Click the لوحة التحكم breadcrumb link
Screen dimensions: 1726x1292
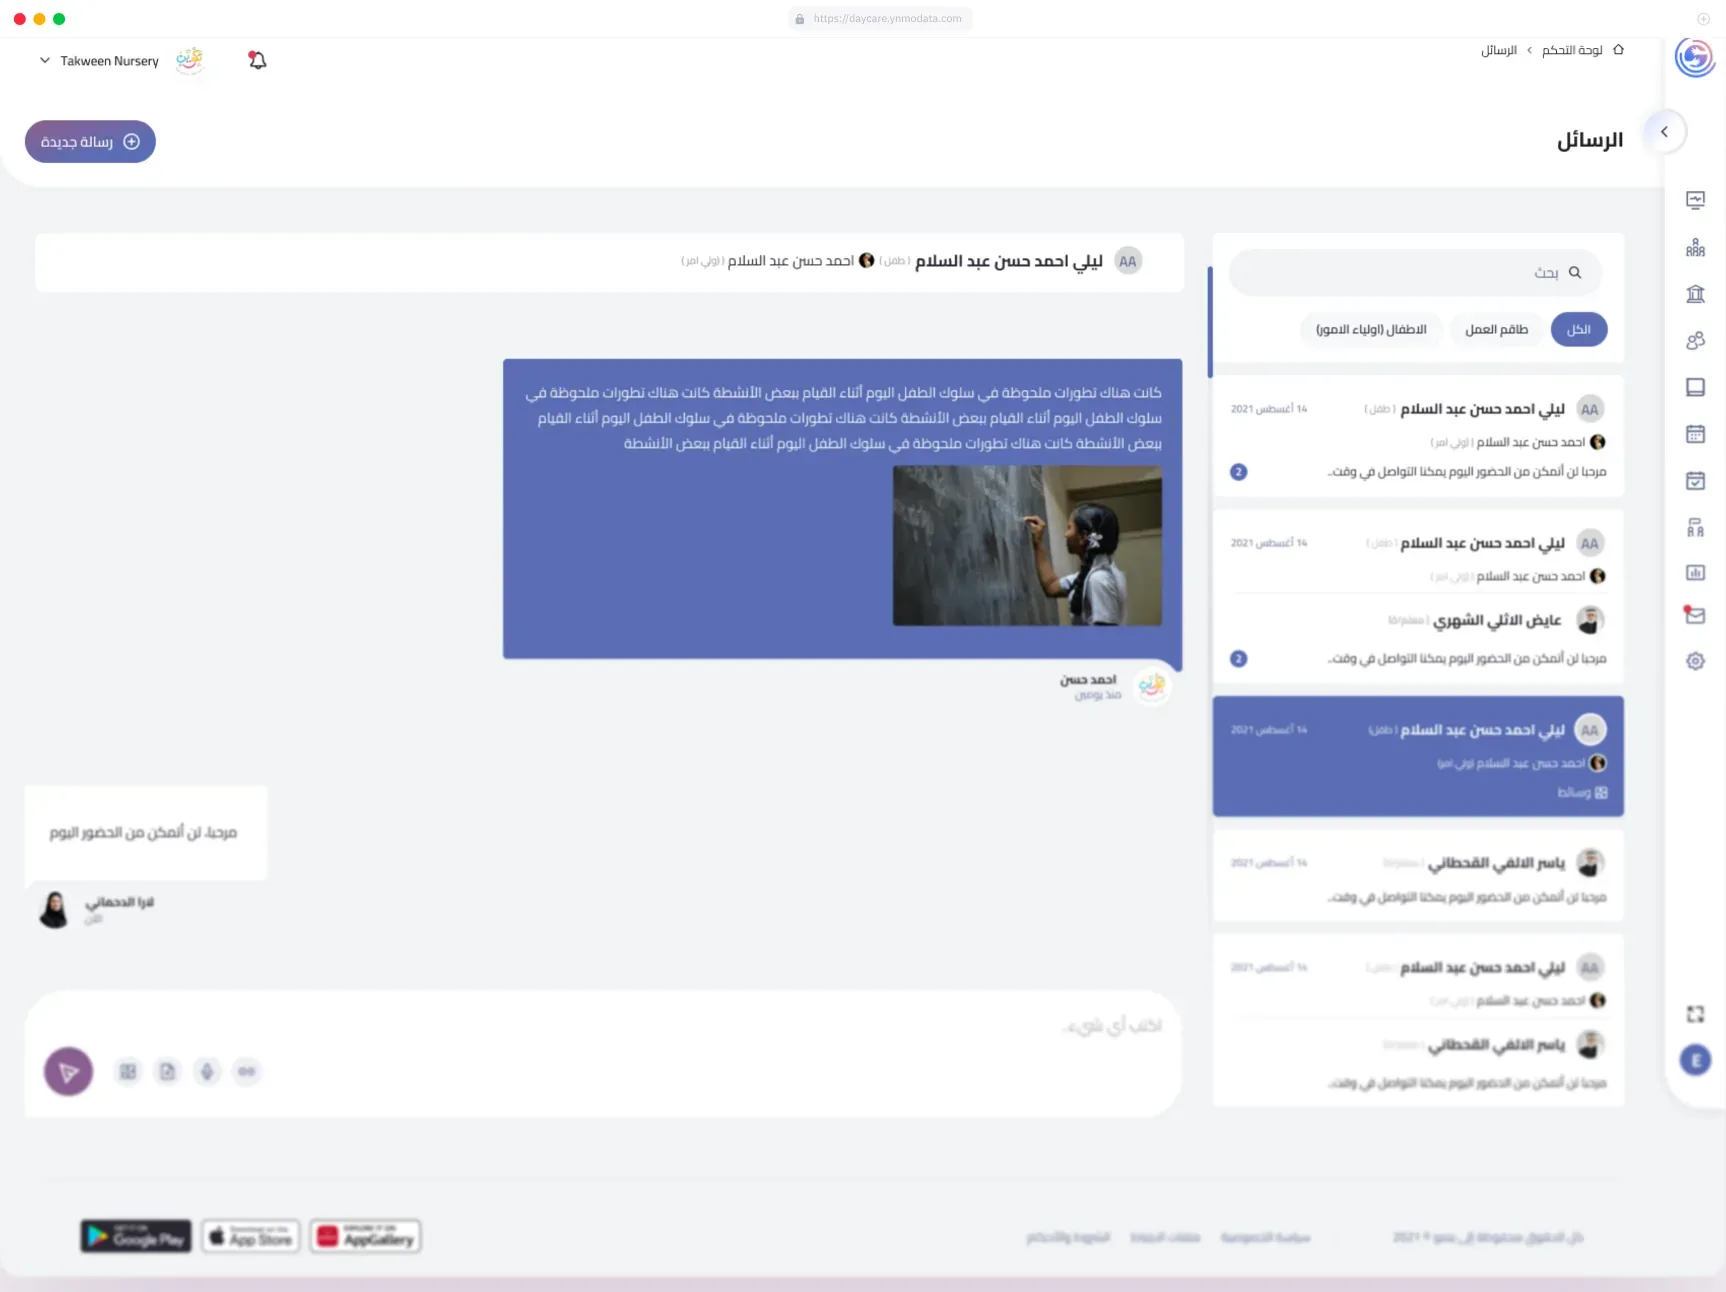click(1572, 50)
